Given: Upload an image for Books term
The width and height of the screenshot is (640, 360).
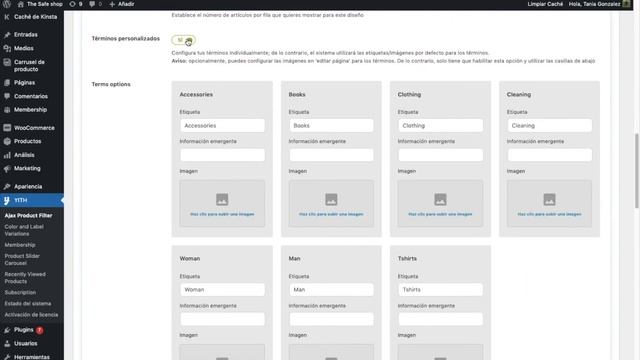Looking at the screenshot, I should click(x=331, y=203).
